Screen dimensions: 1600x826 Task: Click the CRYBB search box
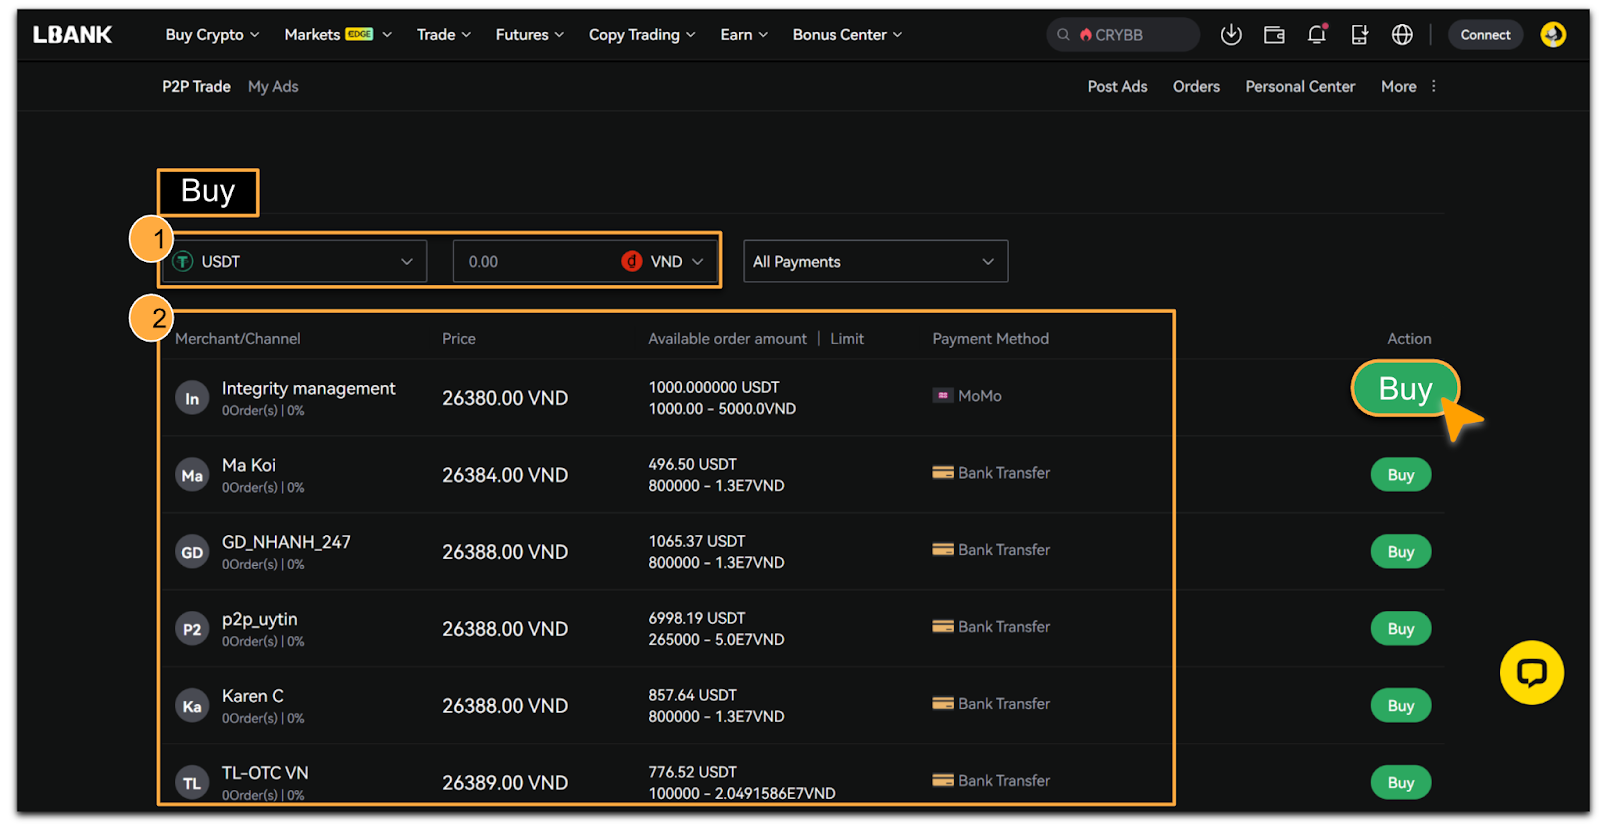1125,35
